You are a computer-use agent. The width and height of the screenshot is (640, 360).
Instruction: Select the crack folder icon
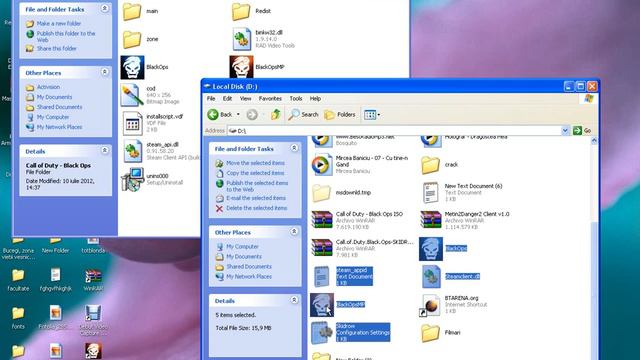click(430, 165)
